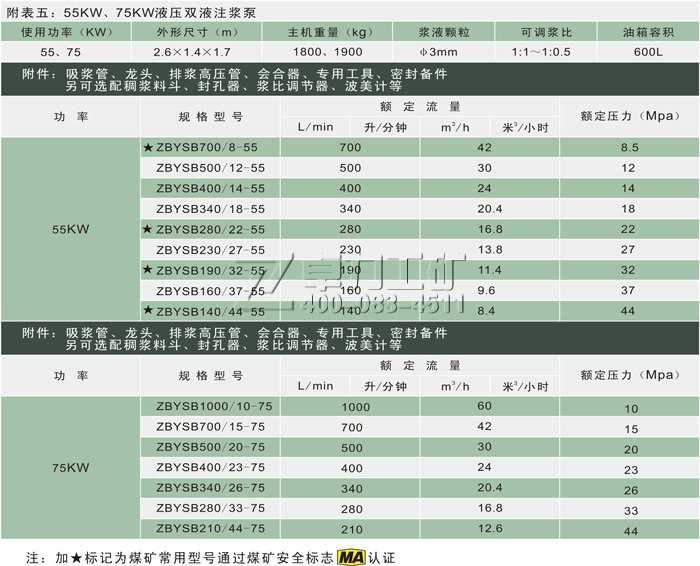Click the ZBYSB210/44-75 model entry
This screenshot has height=566, width=700.
click(211, 529)
